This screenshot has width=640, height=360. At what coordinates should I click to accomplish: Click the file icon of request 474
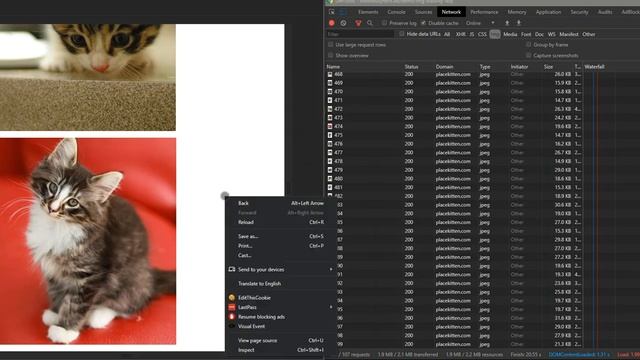tap(330, 127)
